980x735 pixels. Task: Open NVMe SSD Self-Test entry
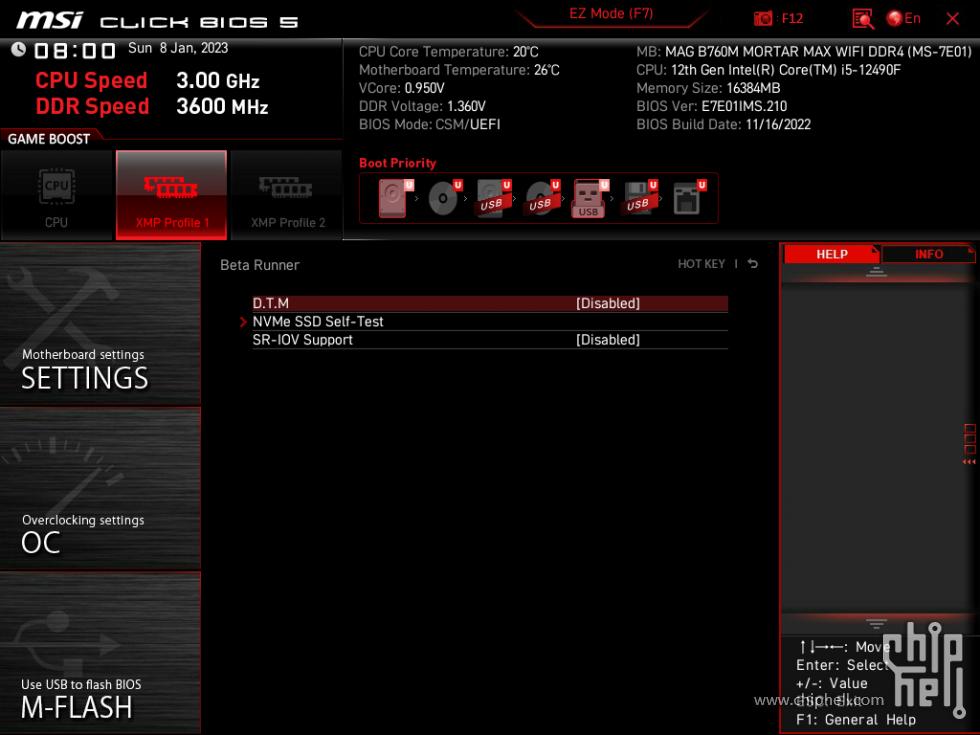318,321
